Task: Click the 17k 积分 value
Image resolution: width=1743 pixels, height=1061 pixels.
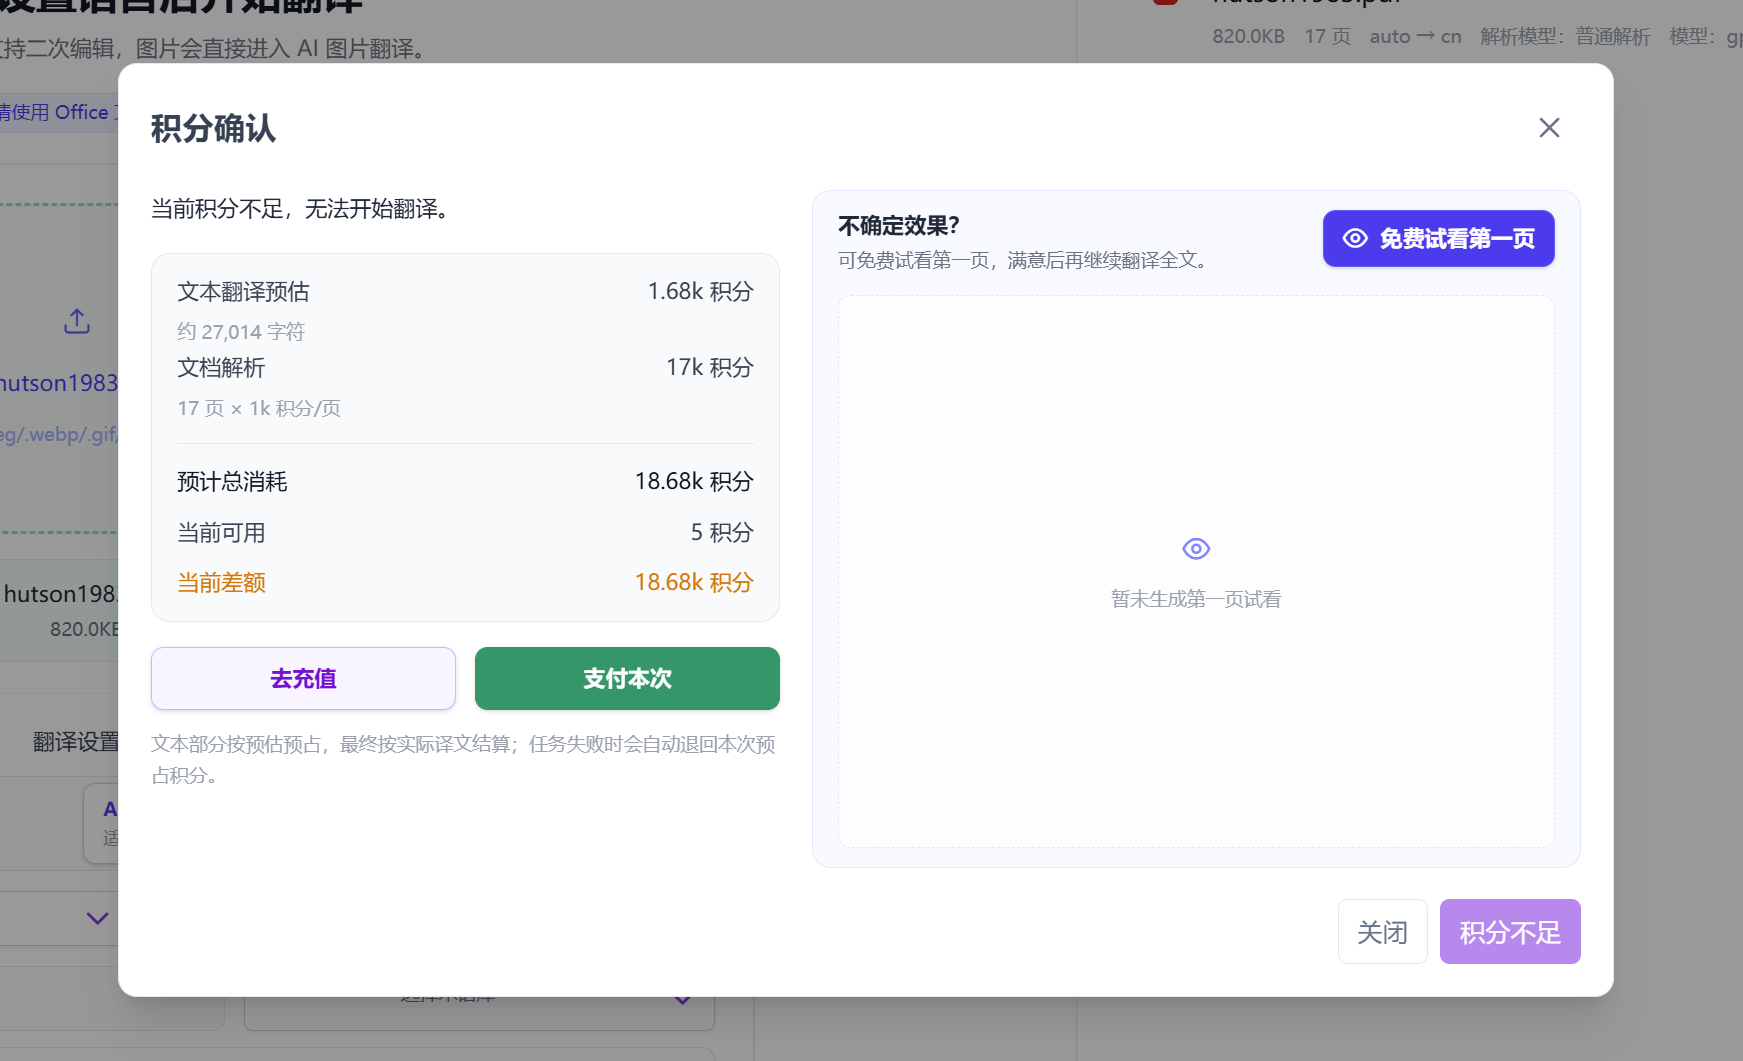Action: click(710, 368)
